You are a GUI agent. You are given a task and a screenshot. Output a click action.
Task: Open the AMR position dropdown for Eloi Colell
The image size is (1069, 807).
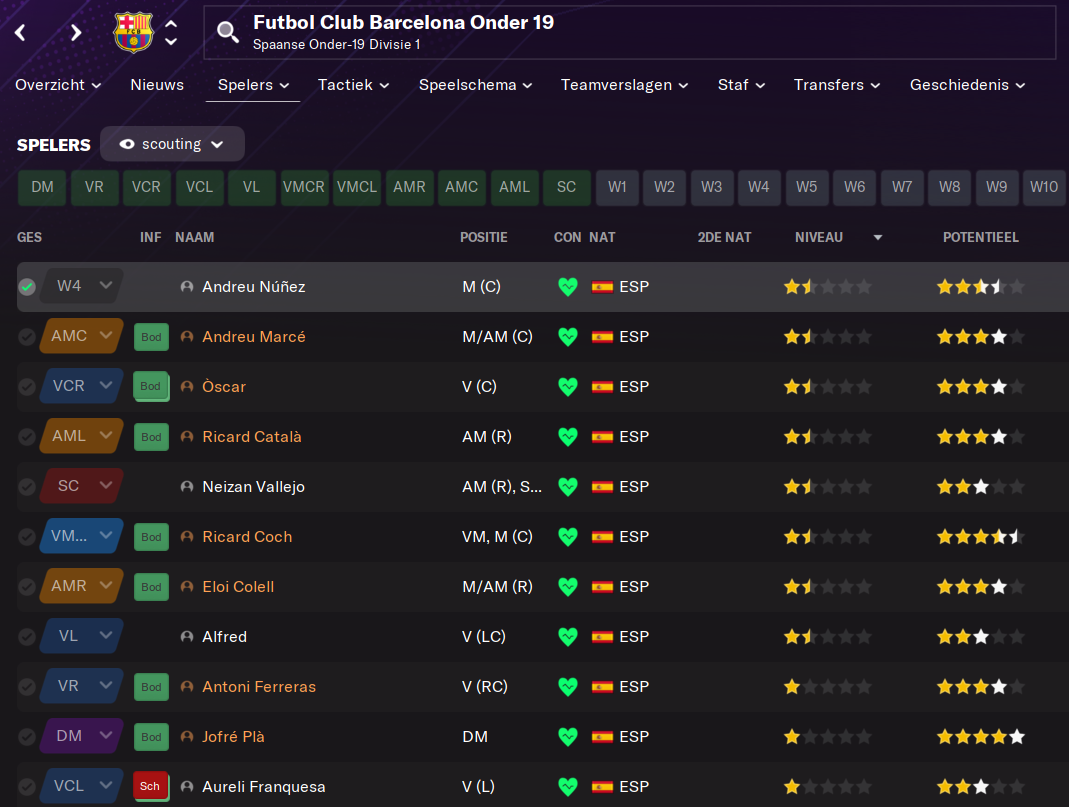(82, 585)
